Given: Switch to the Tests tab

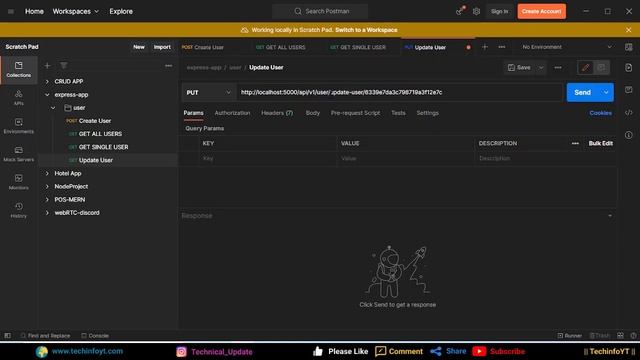Looking at the screenshot, I should click(x=398, y=113).
